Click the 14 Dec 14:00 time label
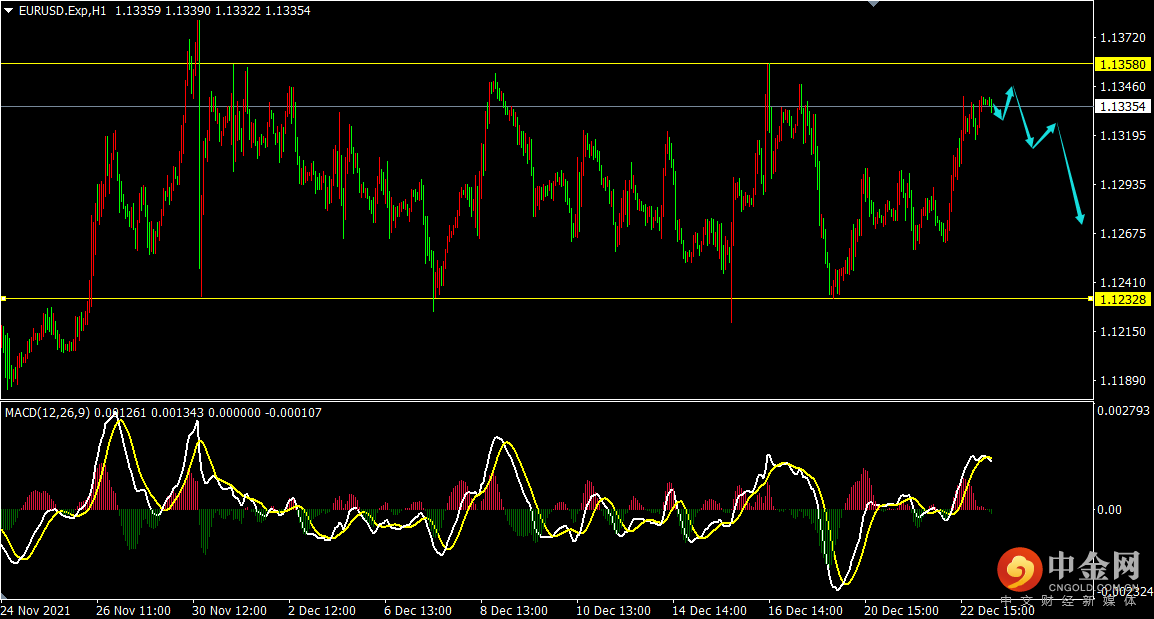This screenshot has height=619, width=1154. click(709, 611)
